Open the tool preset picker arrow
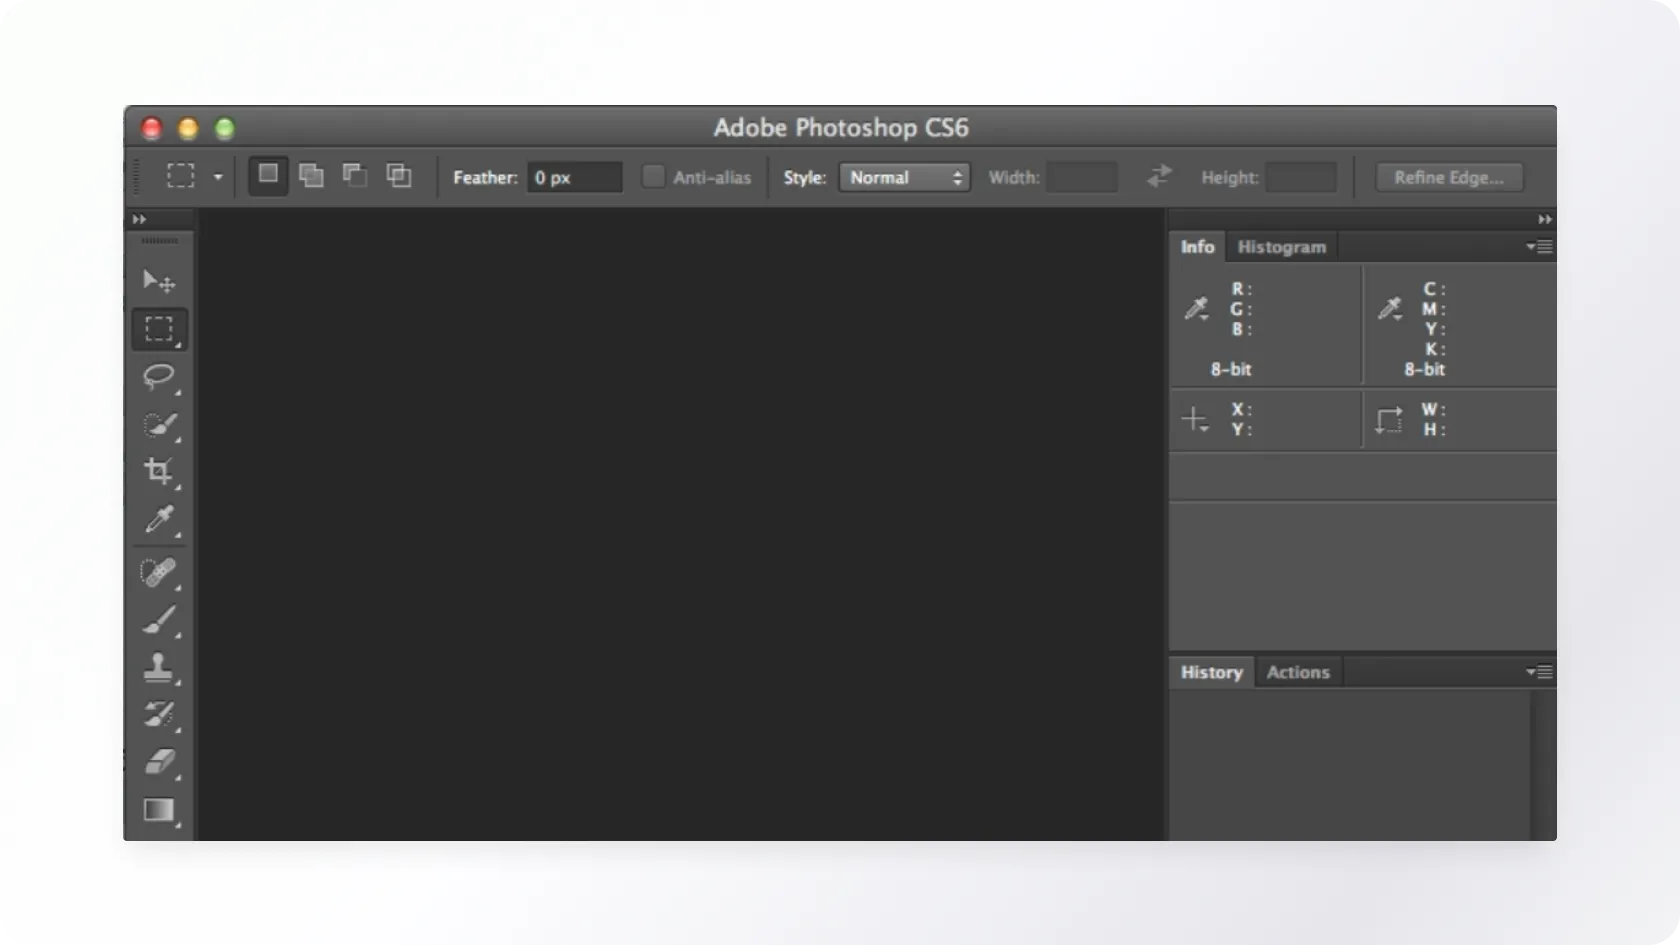The image size is (1680, 945). tap(217, 177)
